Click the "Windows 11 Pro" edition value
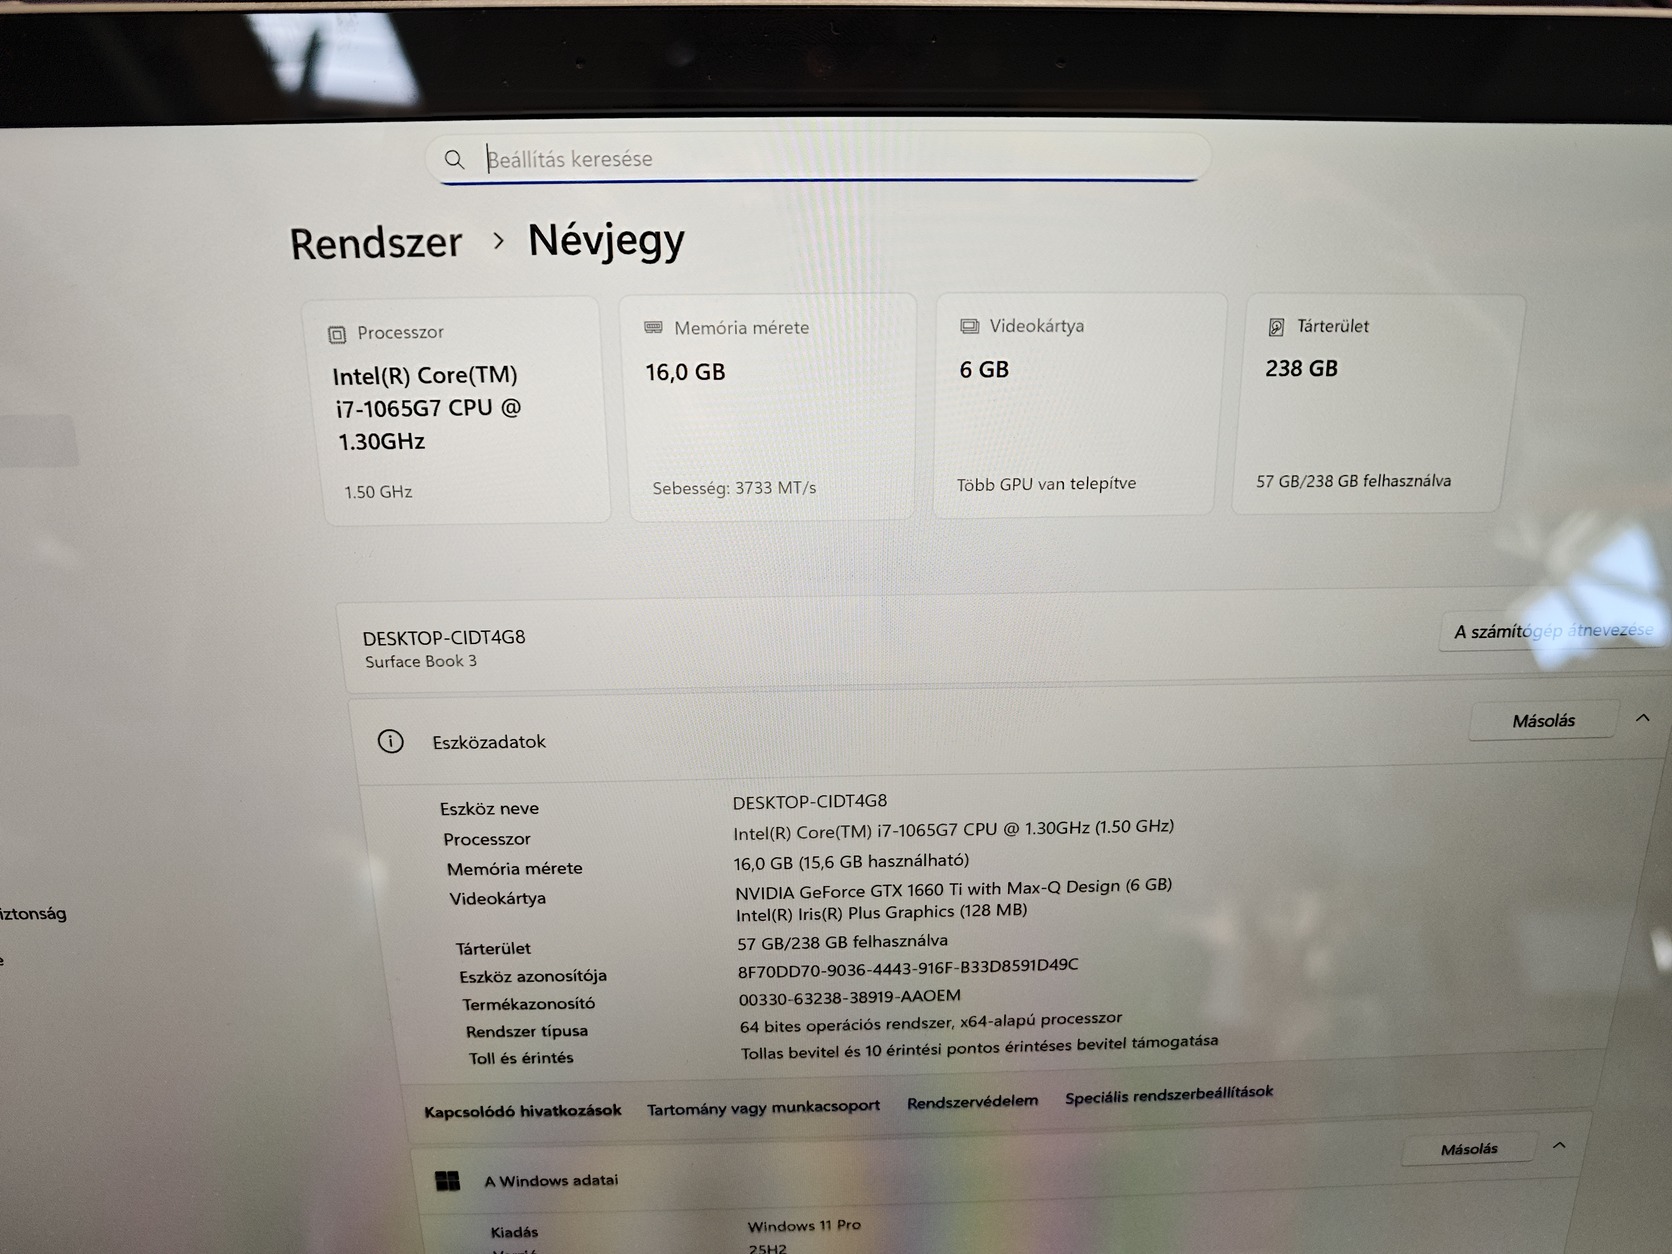The width and height of the screenshot is (1672, 1254). tap(804, 1226)
